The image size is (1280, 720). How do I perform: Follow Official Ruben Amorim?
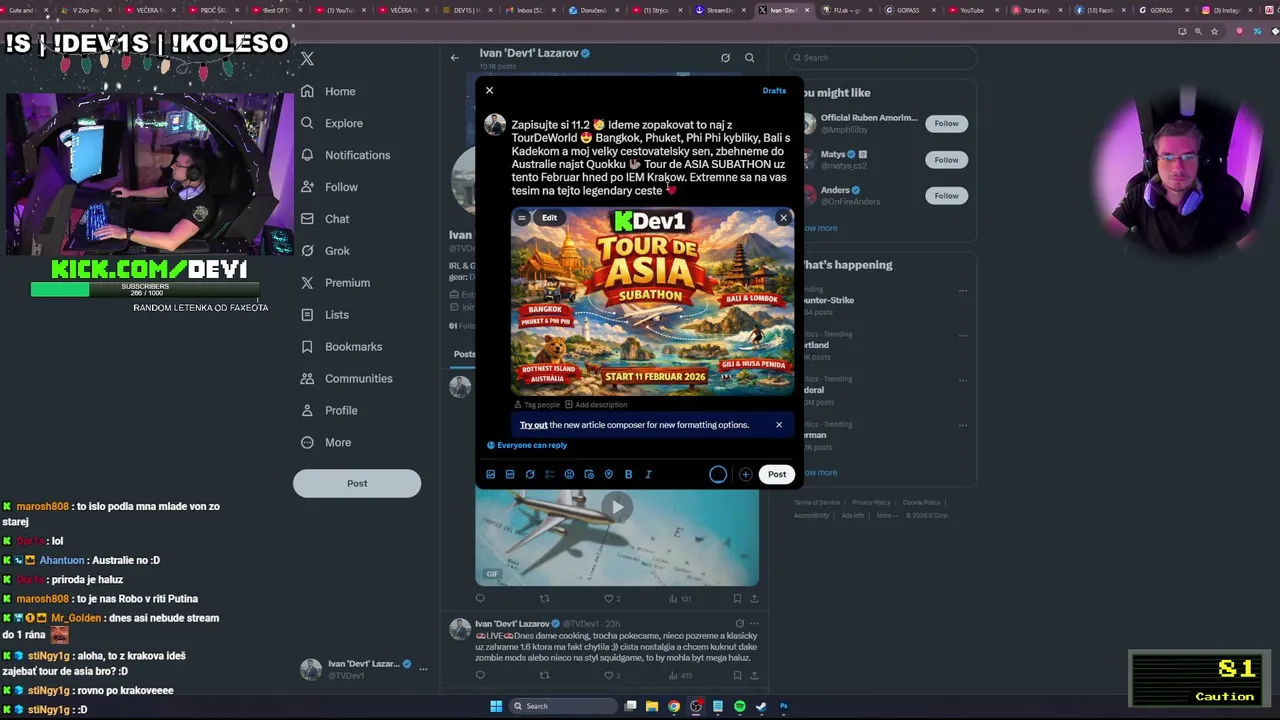[946, 124]
